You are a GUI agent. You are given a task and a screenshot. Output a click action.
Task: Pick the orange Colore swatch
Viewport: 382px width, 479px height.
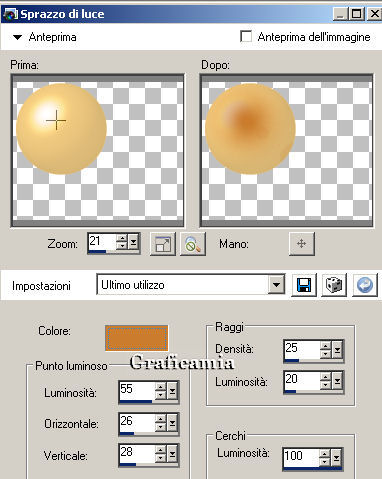(x=136, y=338)
